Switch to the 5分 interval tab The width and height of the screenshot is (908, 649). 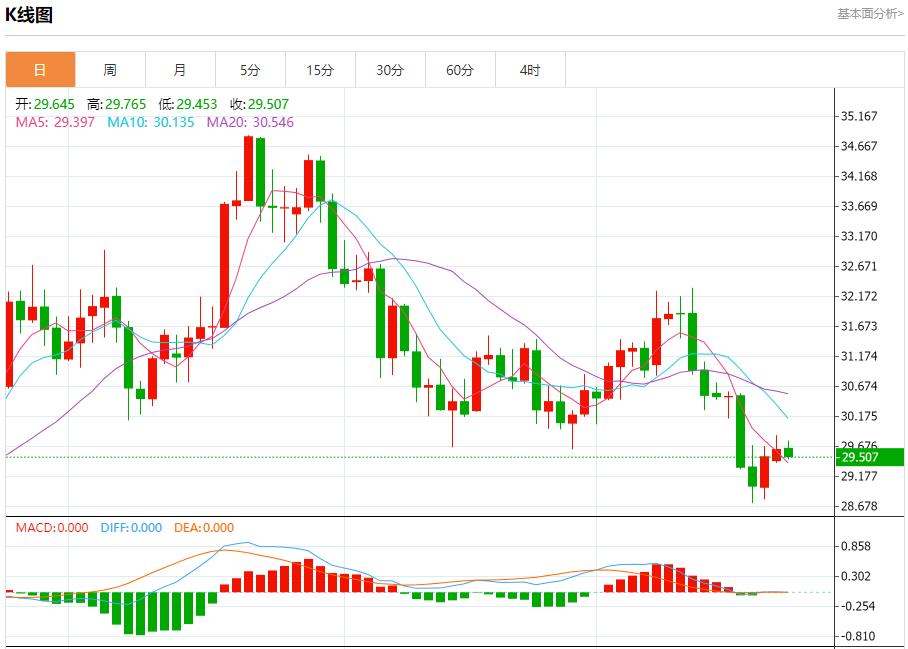pyautogui.click(x=250, y=70)
